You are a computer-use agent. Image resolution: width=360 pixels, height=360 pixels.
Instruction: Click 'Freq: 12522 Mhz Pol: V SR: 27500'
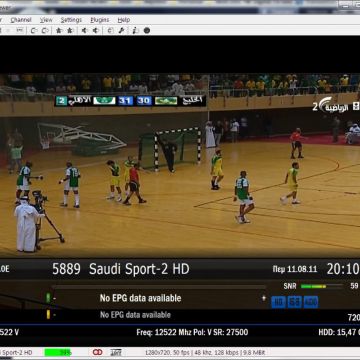(x=192, y=332)
